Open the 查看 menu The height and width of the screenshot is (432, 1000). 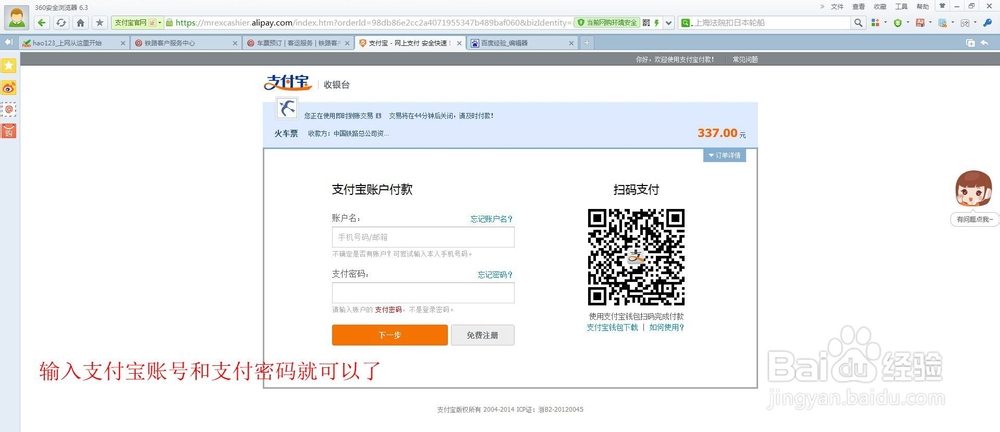[x=859, y=6]
